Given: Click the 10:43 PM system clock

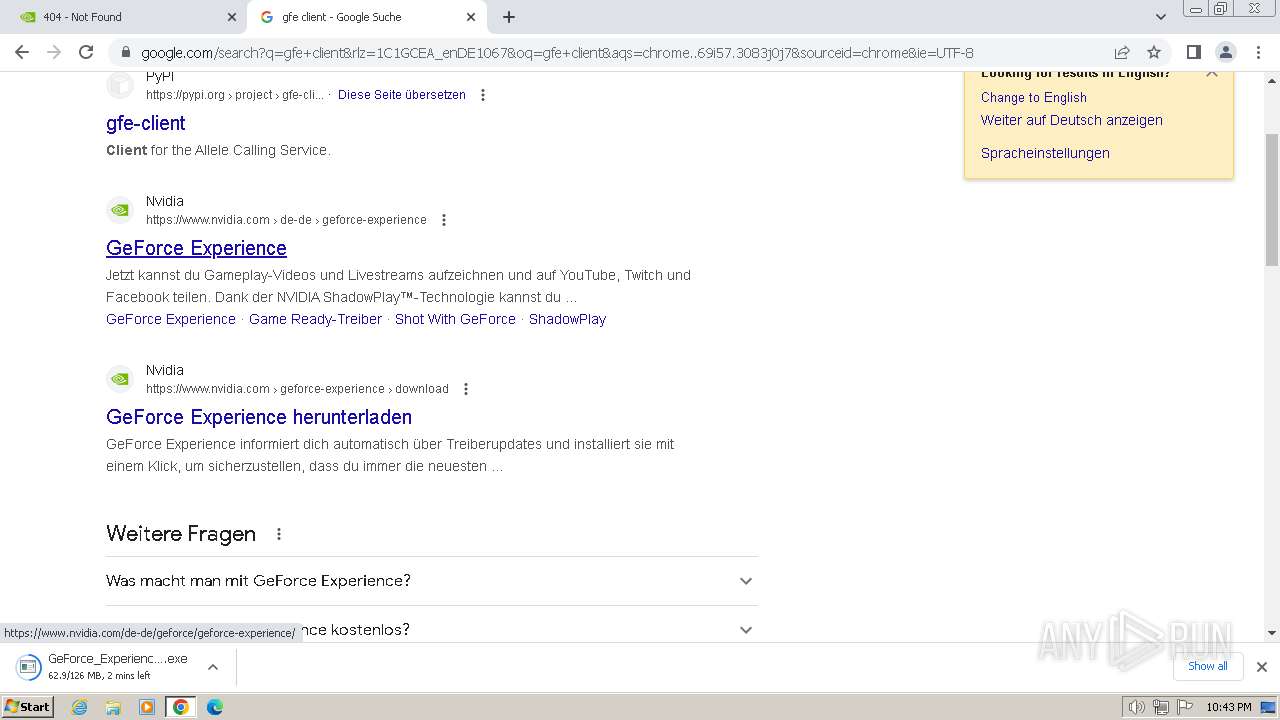Looking at the screenshot, I should (x=1229, y=707).
